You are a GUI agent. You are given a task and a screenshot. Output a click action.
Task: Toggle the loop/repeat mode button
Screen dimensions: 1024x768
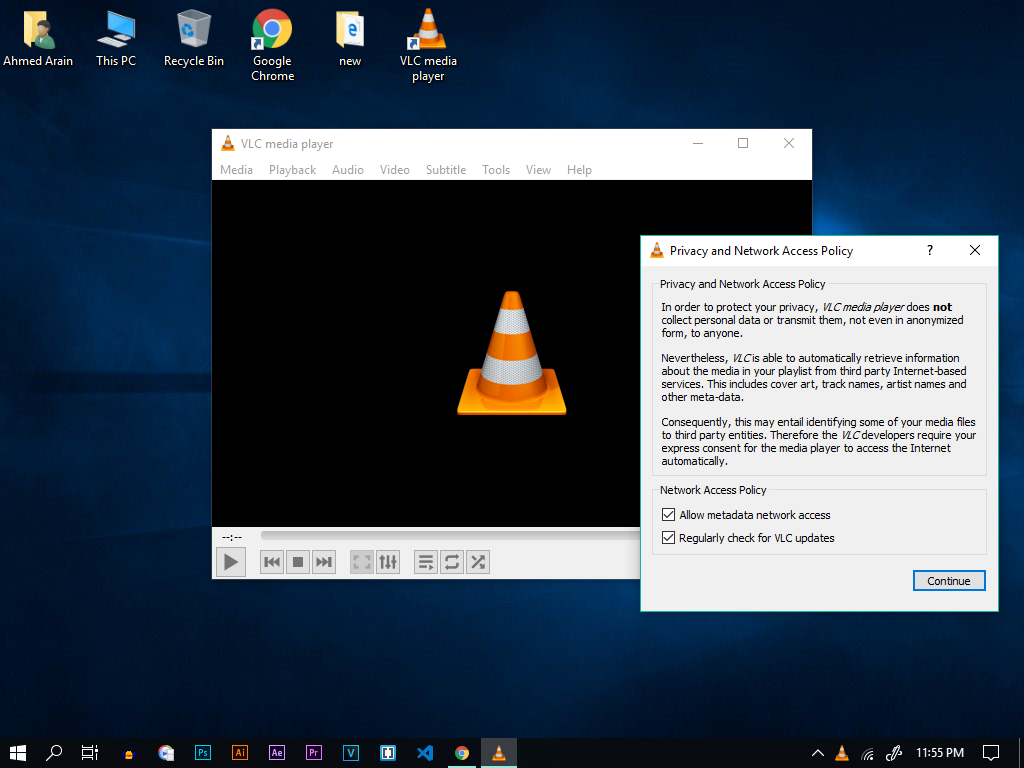pos(452,562)
